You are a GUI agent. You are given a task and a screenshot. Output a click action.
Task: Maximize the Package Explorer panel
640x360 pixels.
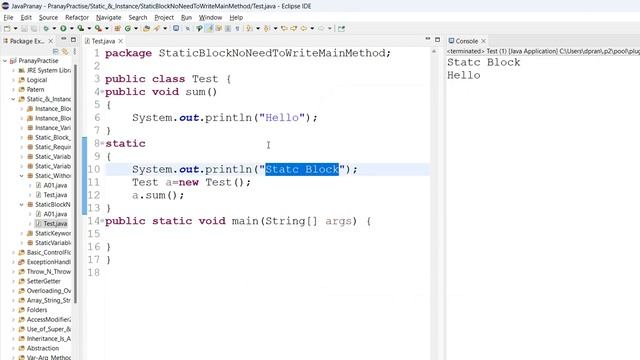point(73,40)
